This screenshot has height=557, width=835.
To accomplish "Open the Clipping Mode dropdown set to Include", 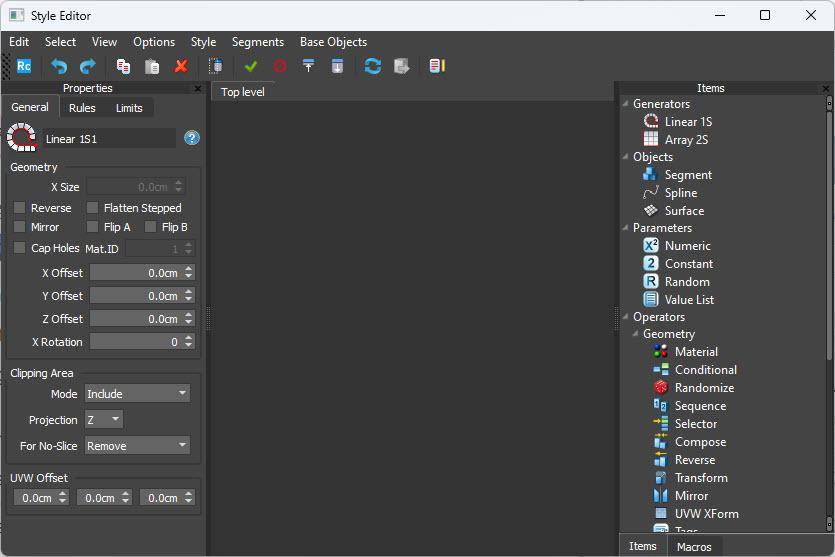I will 137,394.
